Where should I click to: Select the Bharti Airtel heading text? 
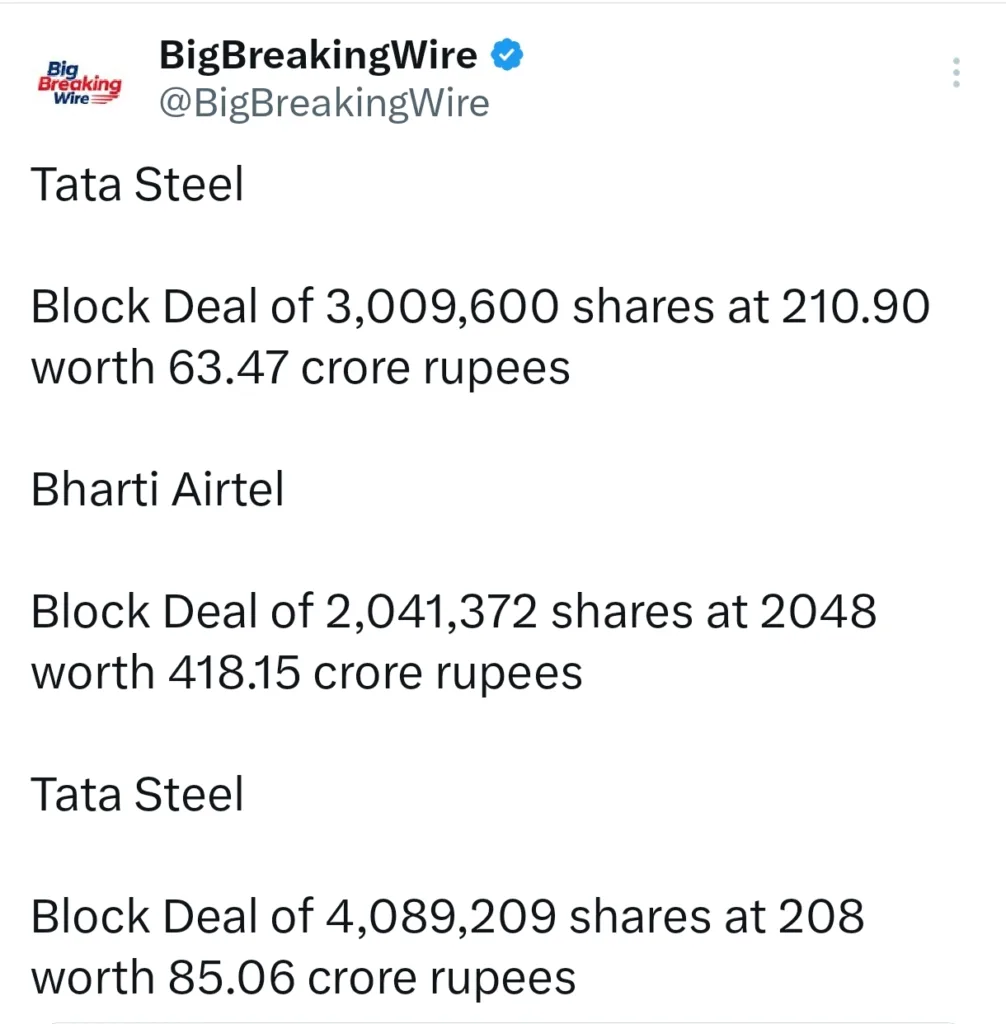click(x=157, y=489)
